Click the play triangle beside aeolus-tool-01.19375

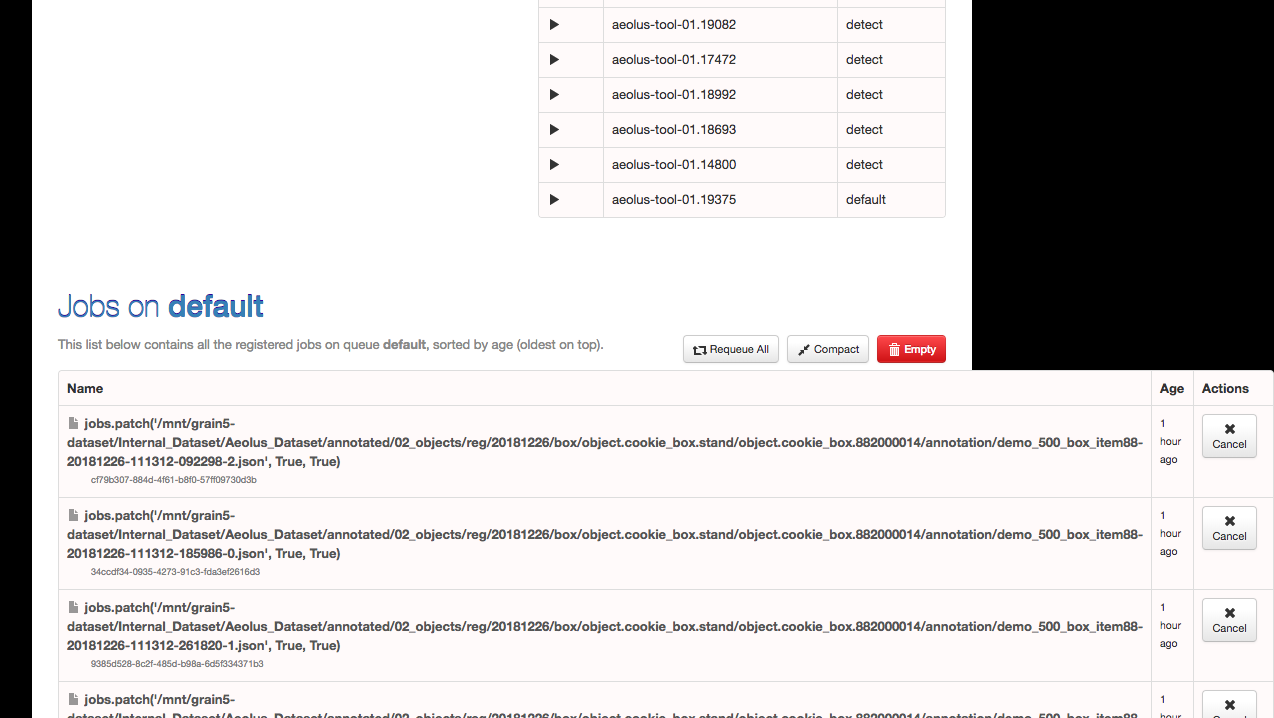coord(553,199)
